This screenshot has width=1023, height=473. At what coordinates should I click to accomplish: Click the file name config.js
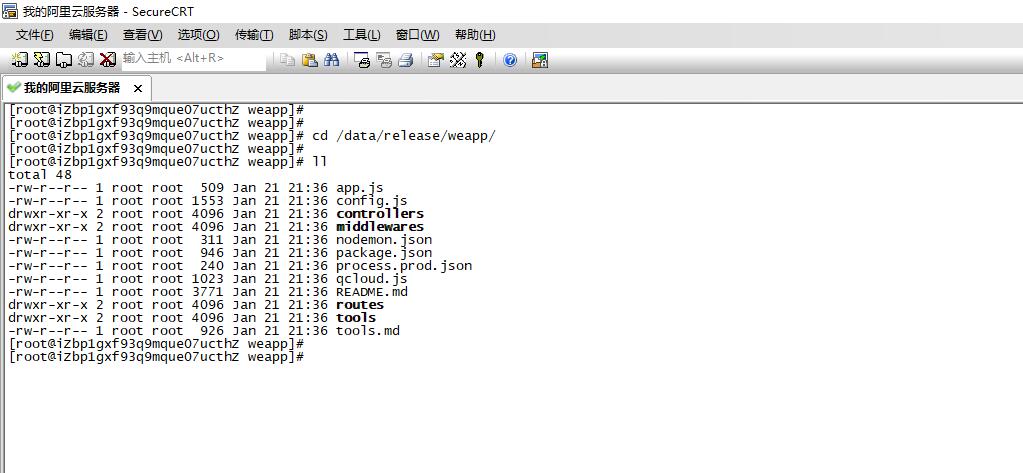371,201
